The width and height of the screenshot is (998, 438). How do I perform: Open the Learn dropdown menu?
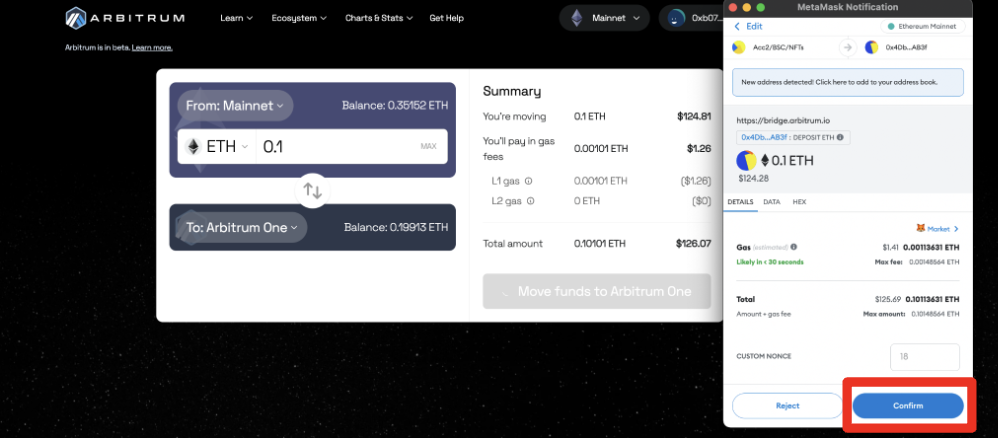coord(236,18)
